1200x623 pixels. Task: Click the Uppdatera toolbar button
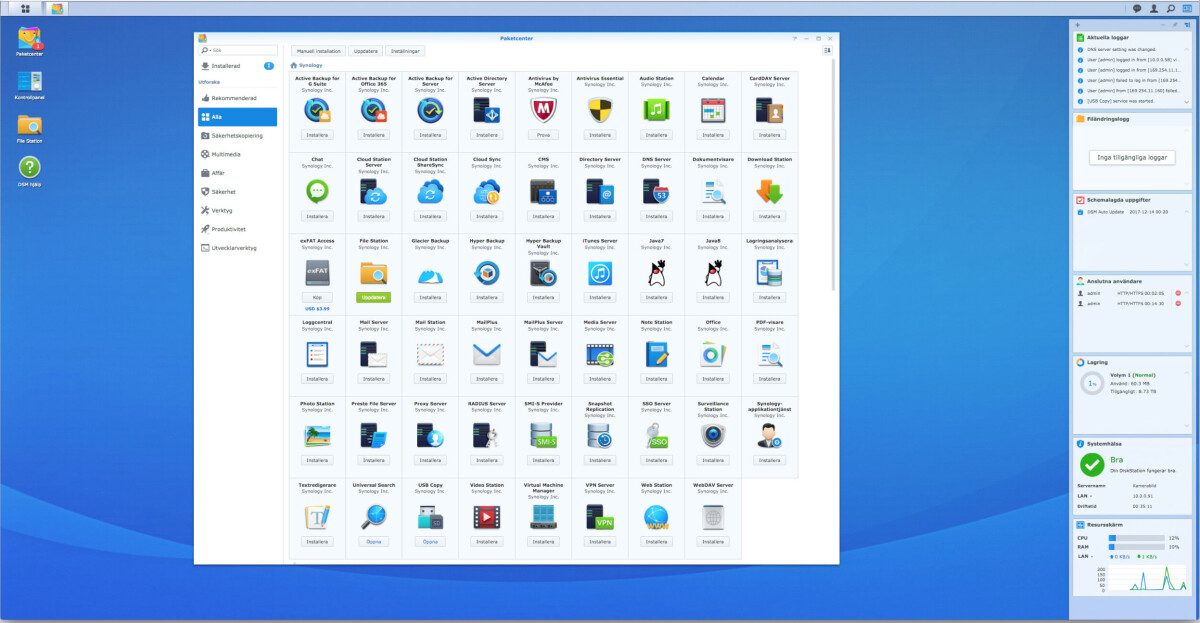point(367,50)
